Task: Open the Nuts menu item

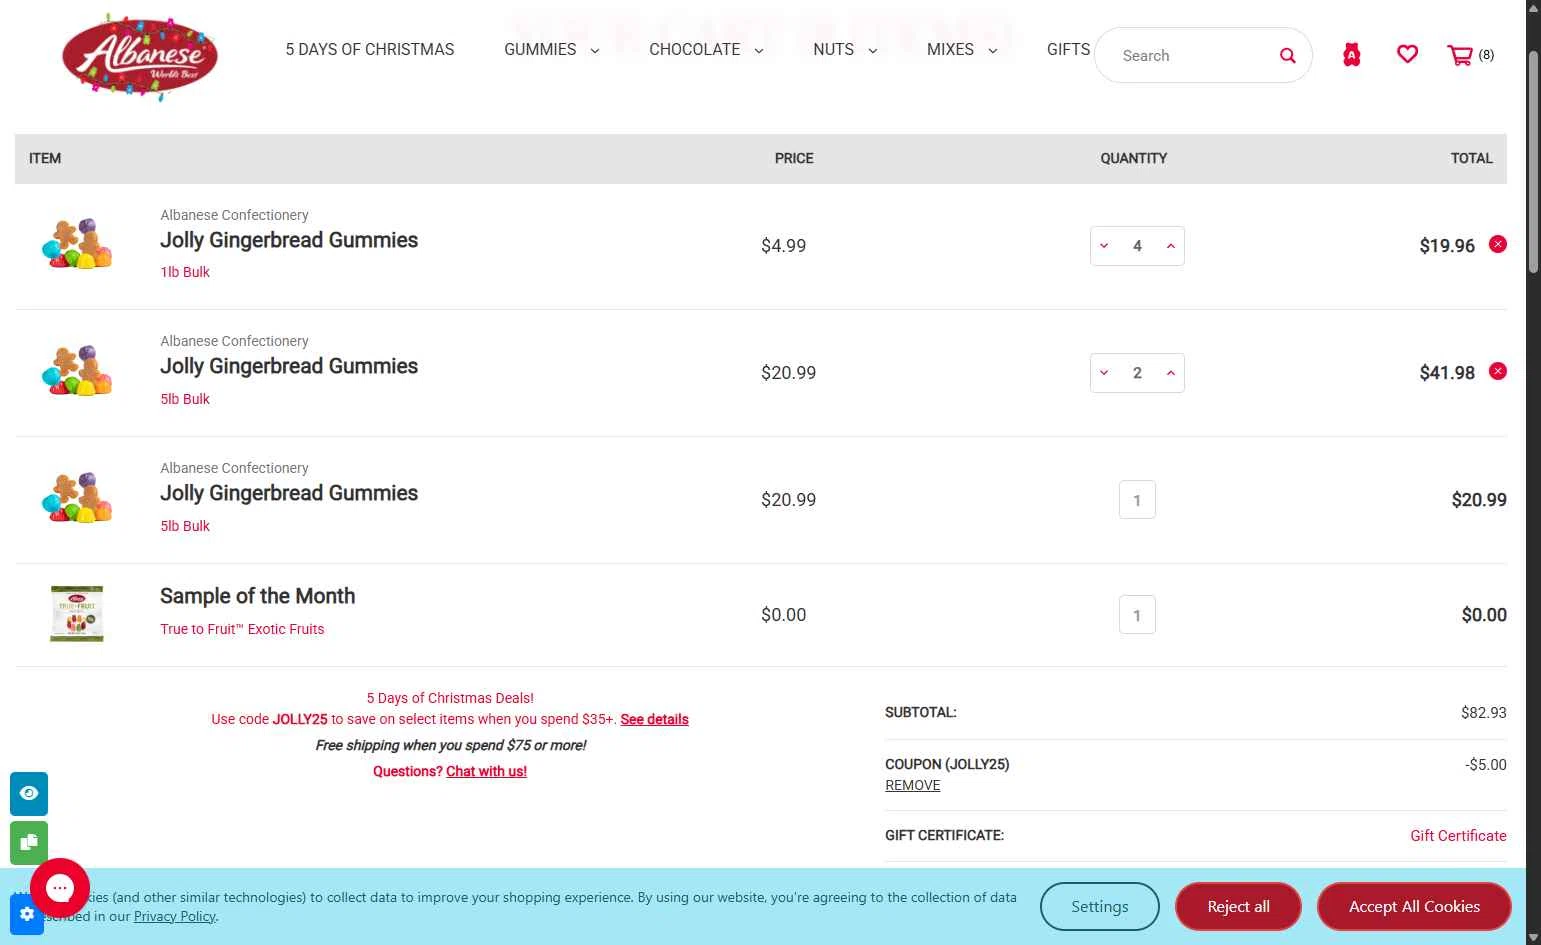Action: tap(833, 50)
